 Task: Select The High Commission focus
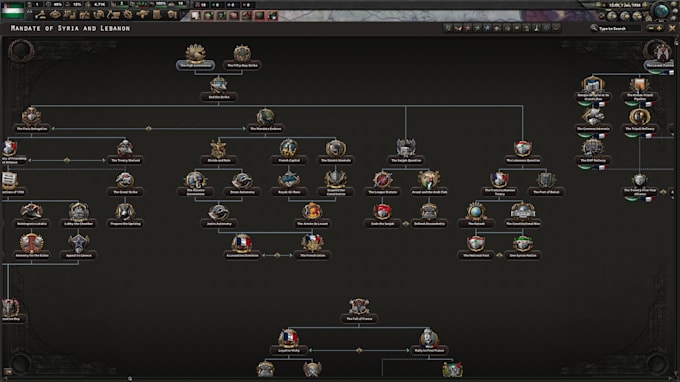click(x=195, y=57)
